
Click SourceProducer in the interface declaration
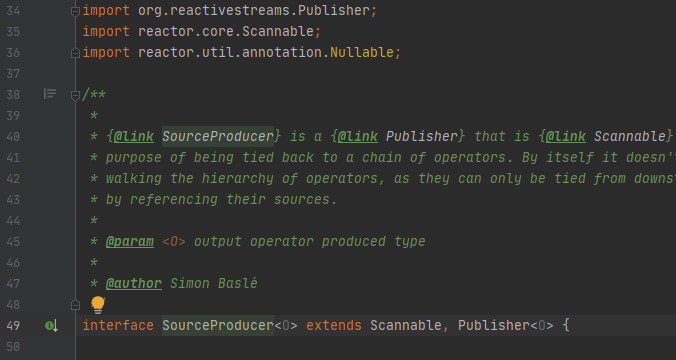(x=218, y=326)
